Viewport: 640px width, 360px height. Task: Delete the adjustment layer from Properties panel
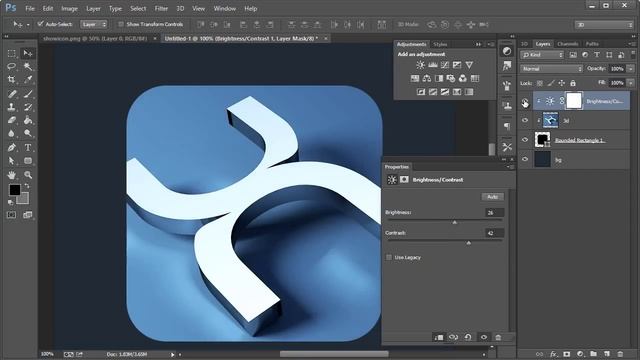[x=498, y=337]
